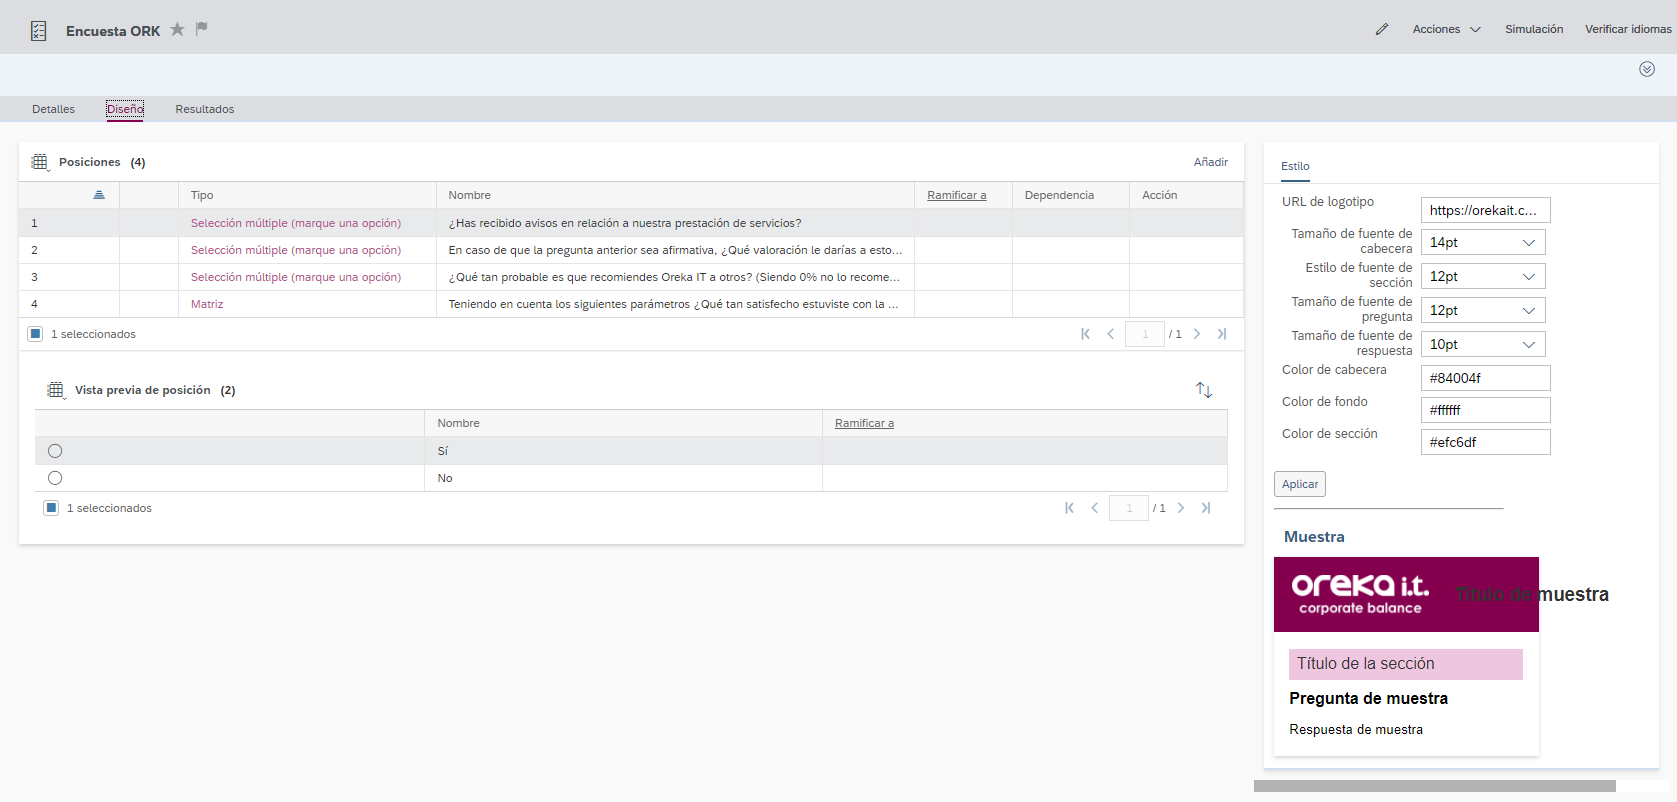Select the radio button for Sí

[55, 451]
